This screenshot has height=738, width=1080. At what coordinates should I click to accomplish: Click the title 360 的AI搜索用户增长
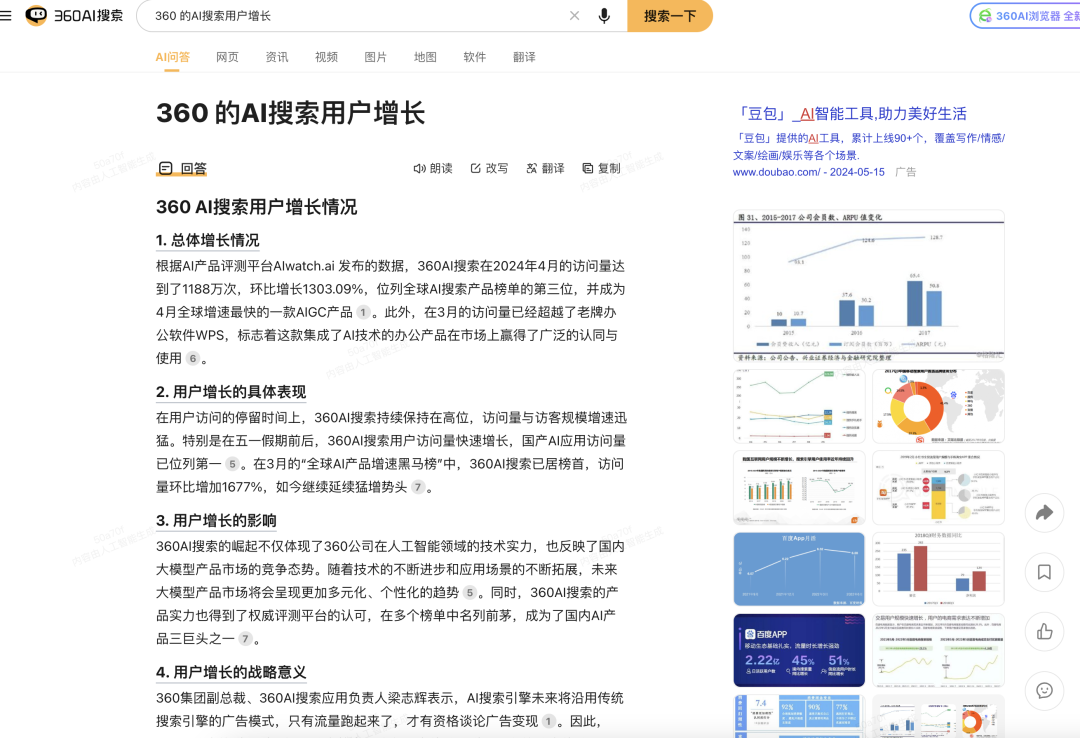click(291, 113)
